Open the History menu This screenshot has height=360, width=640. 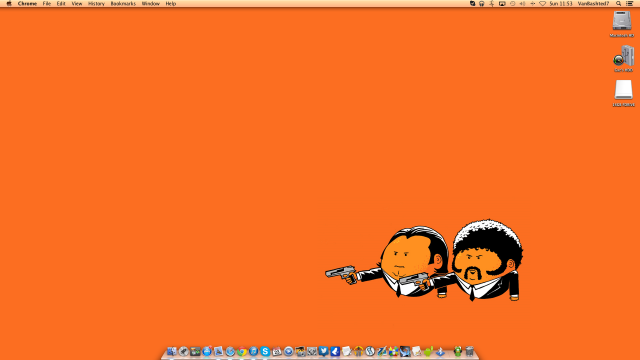point(96,4)
